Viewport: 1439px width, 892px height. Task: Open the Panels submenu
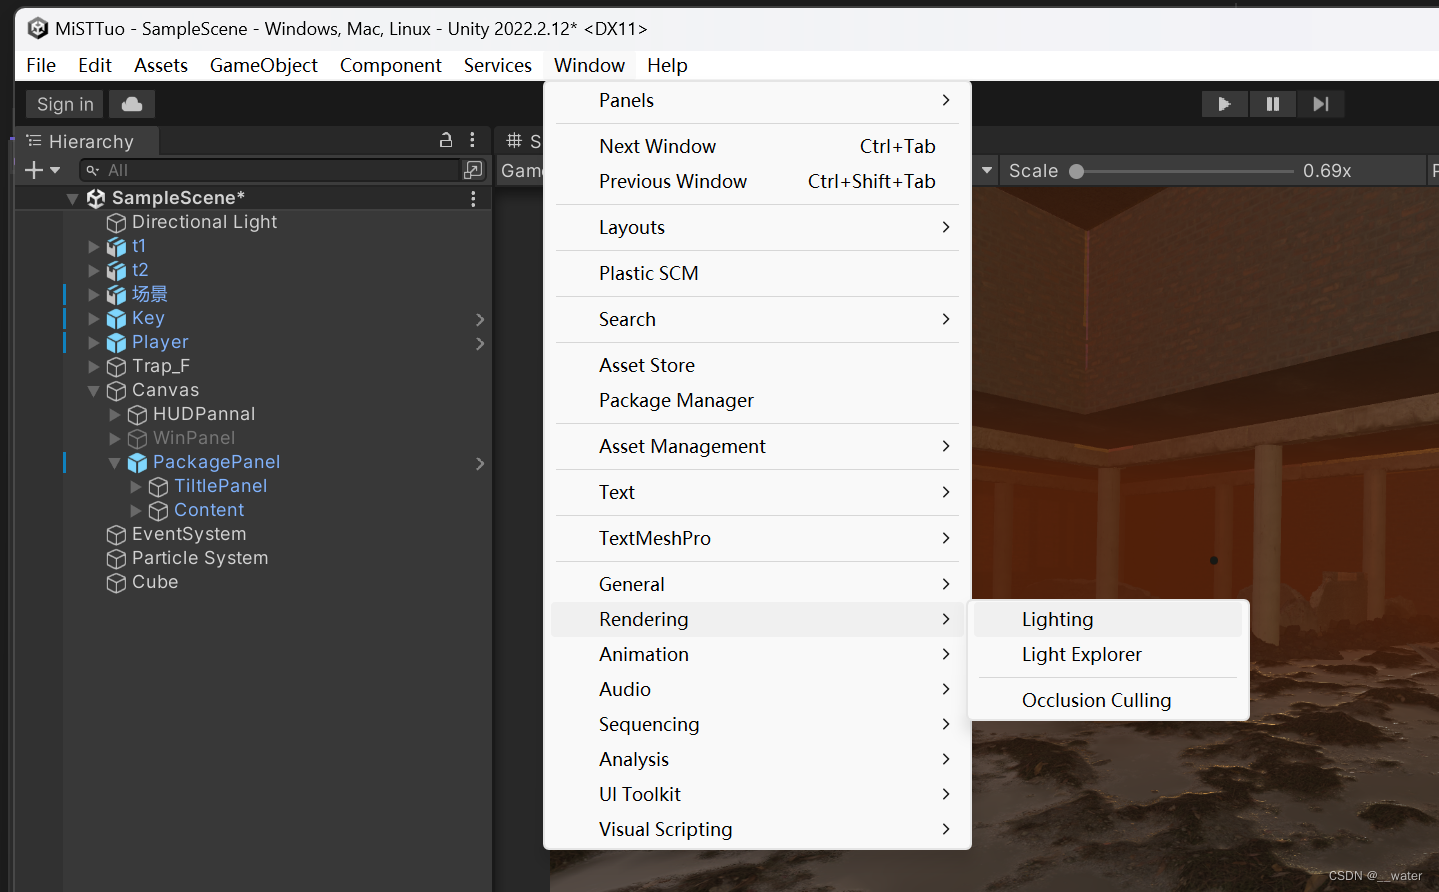757,100
